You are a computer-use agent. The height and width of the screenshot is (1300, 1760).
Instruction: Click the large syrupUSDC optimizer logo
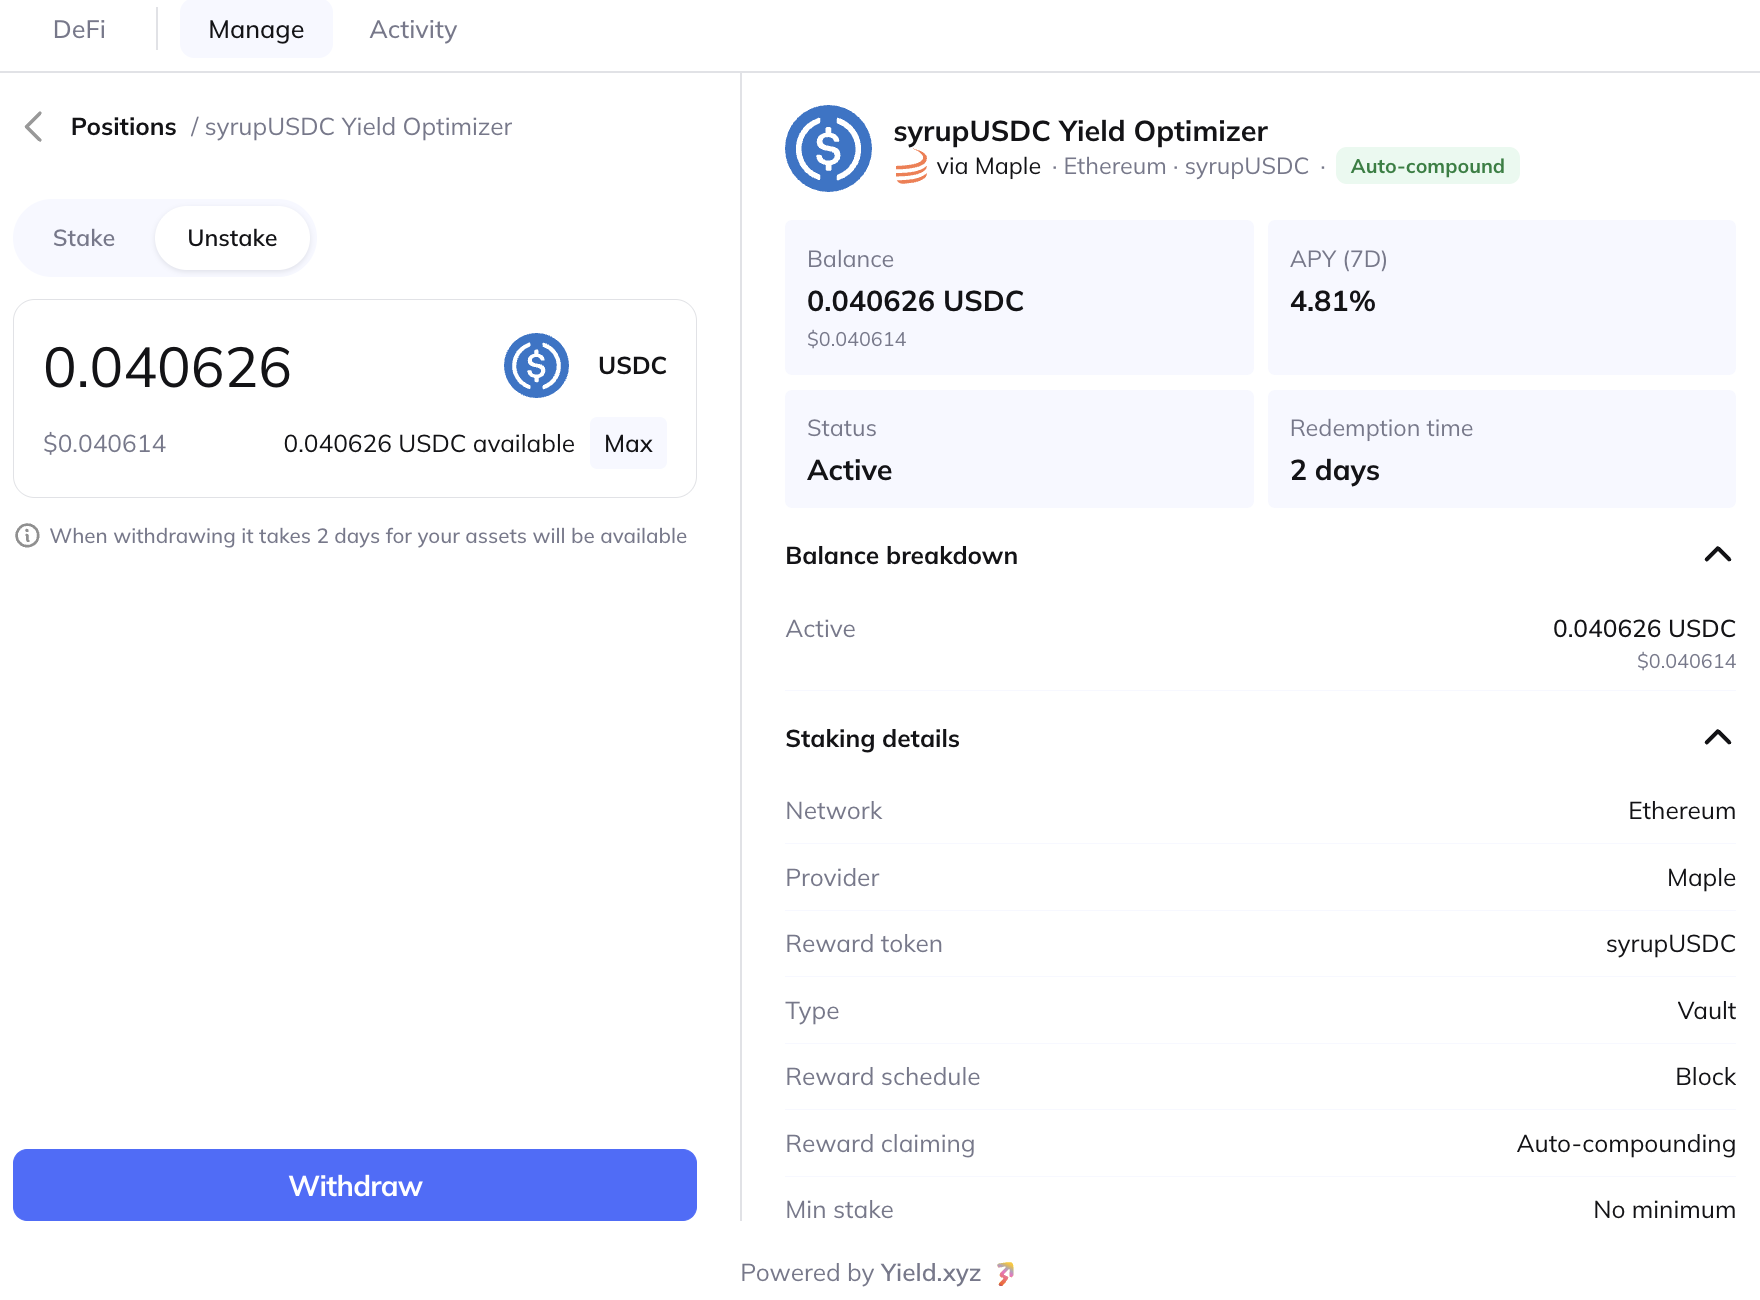[x=828, y=148]
